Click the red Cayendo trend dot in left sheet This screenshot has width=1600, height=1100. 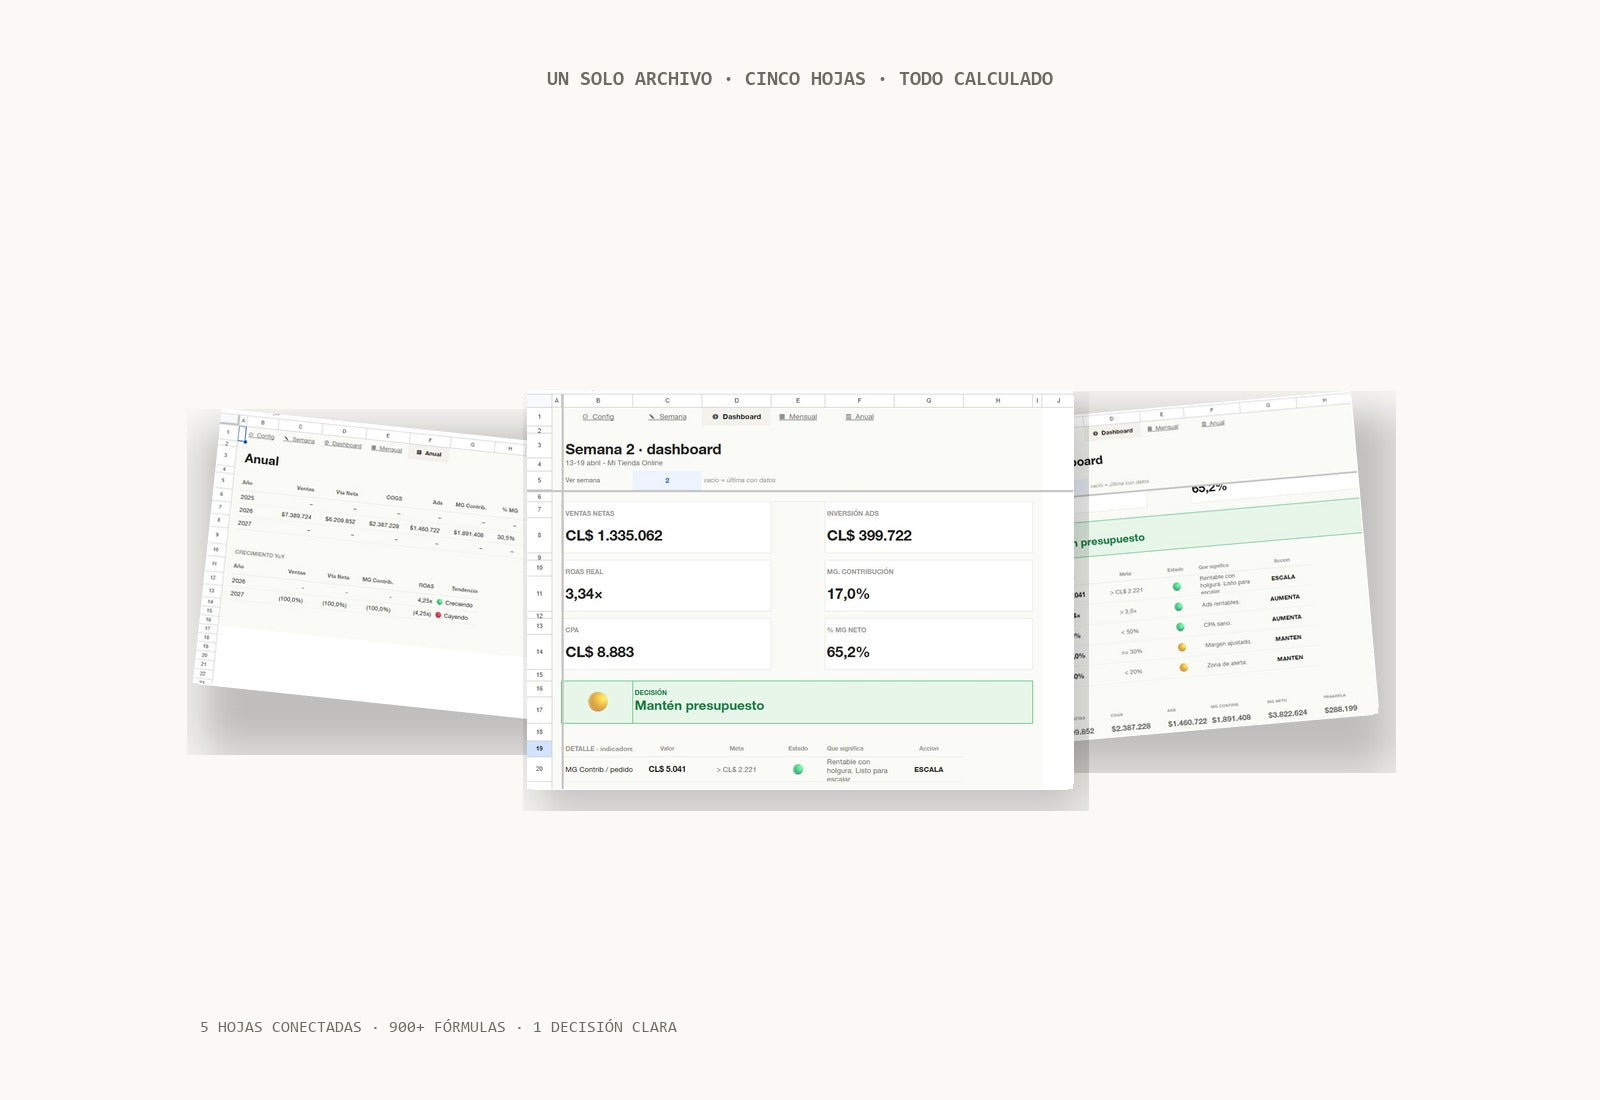(x=438, y=615)
